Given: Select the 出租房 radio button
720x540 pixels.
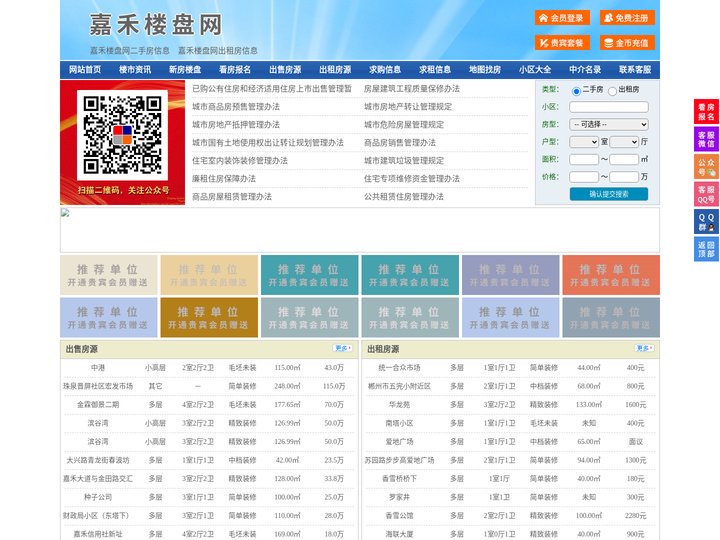Looking at the screenshot, I should (612, 91).
